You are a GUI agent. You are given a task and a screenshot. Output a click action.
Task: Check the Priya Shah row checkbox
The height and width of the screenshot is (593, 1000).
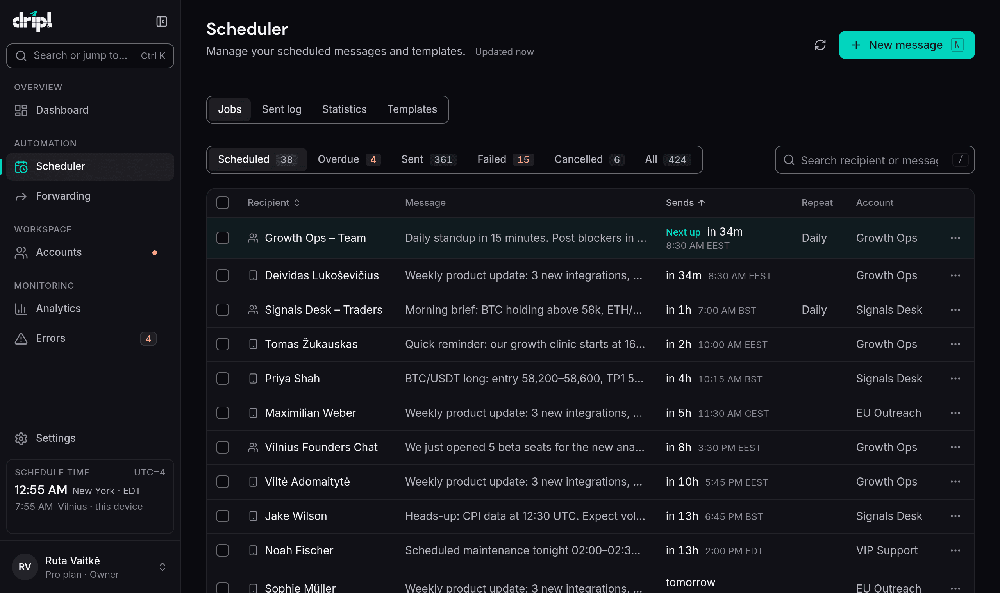[223, 379]
